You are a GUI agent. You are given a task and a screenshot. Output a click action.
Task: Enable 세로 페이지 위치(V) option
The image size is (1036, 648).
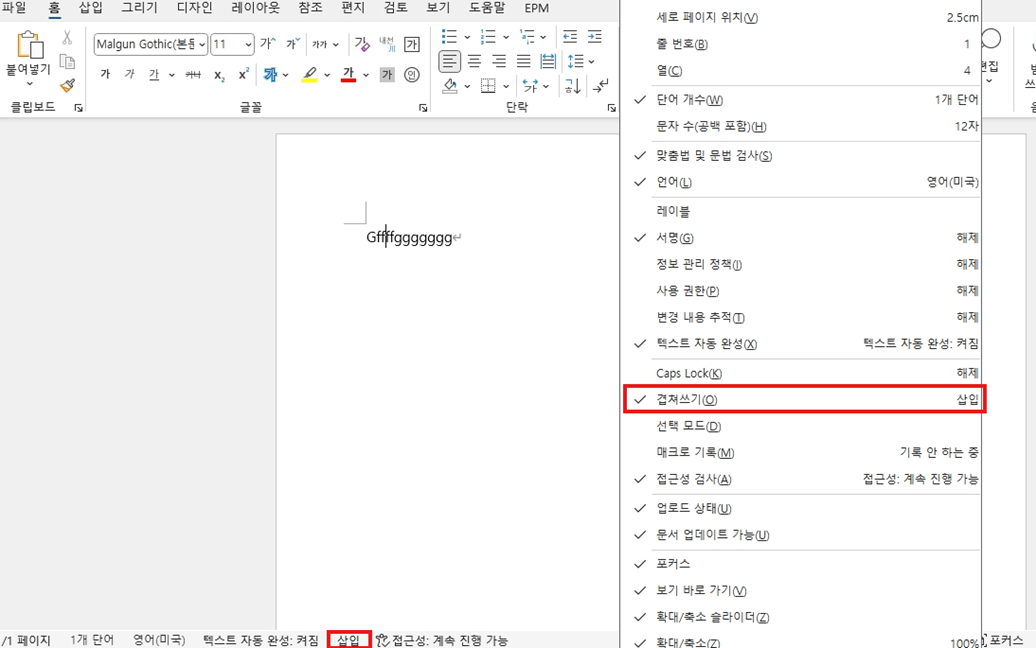click(x=802, y=18)
